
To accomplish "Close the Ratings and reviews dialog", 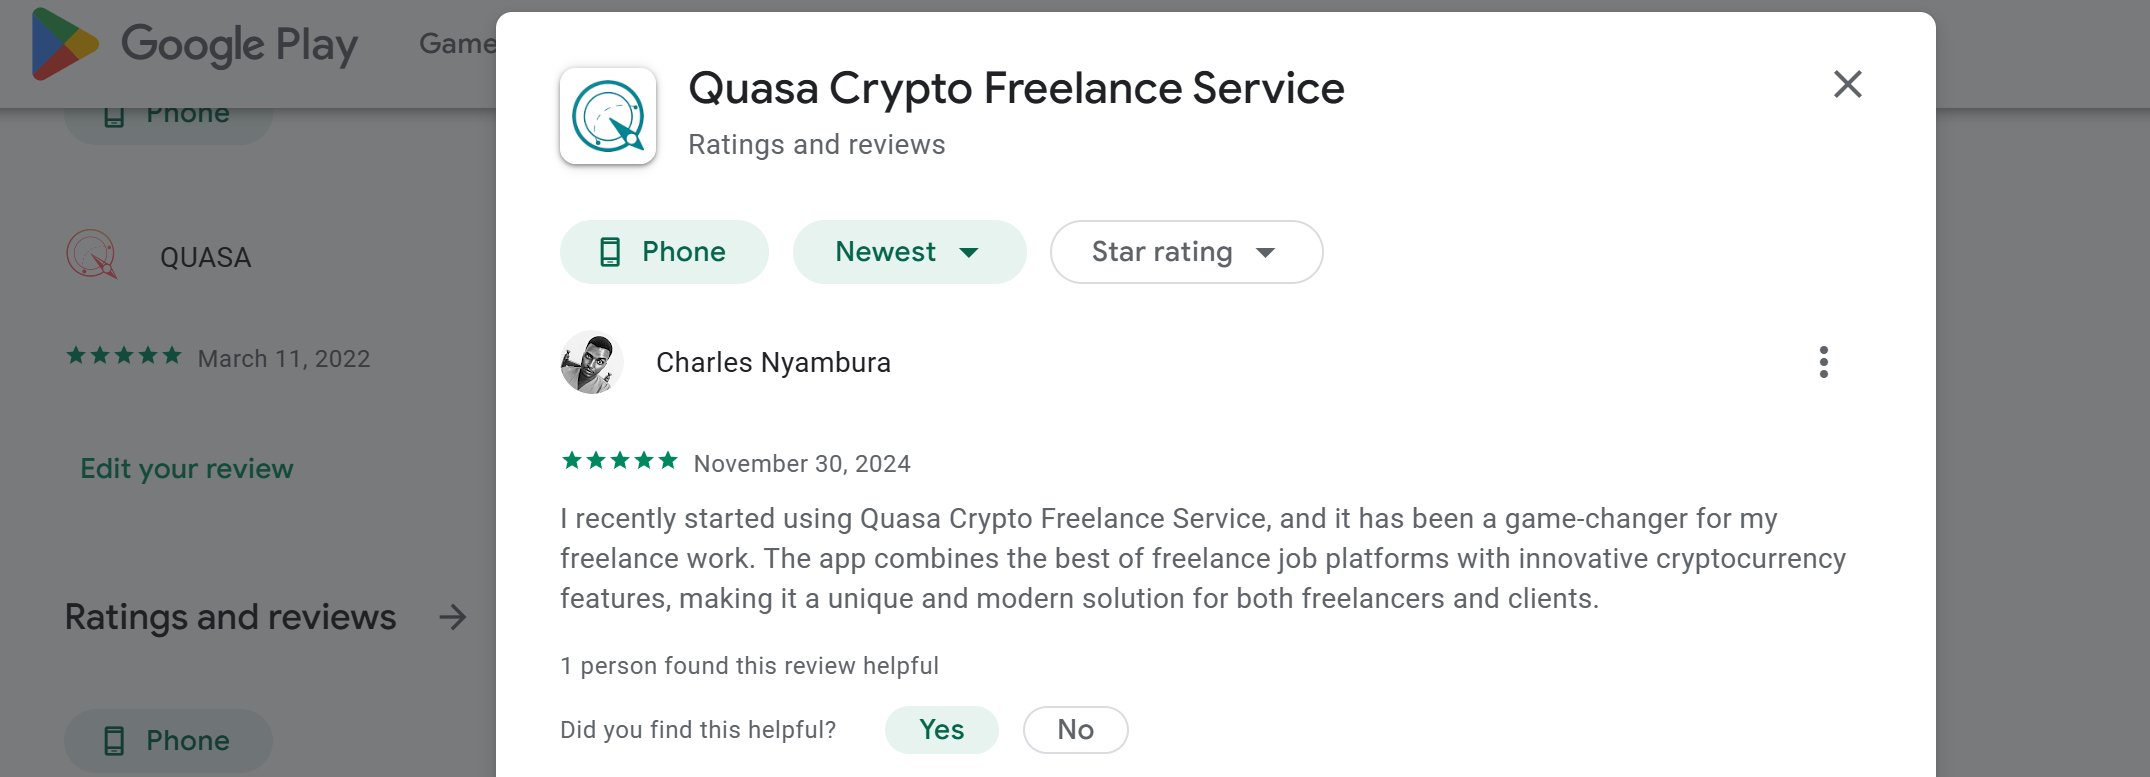I will pyautogui.click(x=1847, y=85).
